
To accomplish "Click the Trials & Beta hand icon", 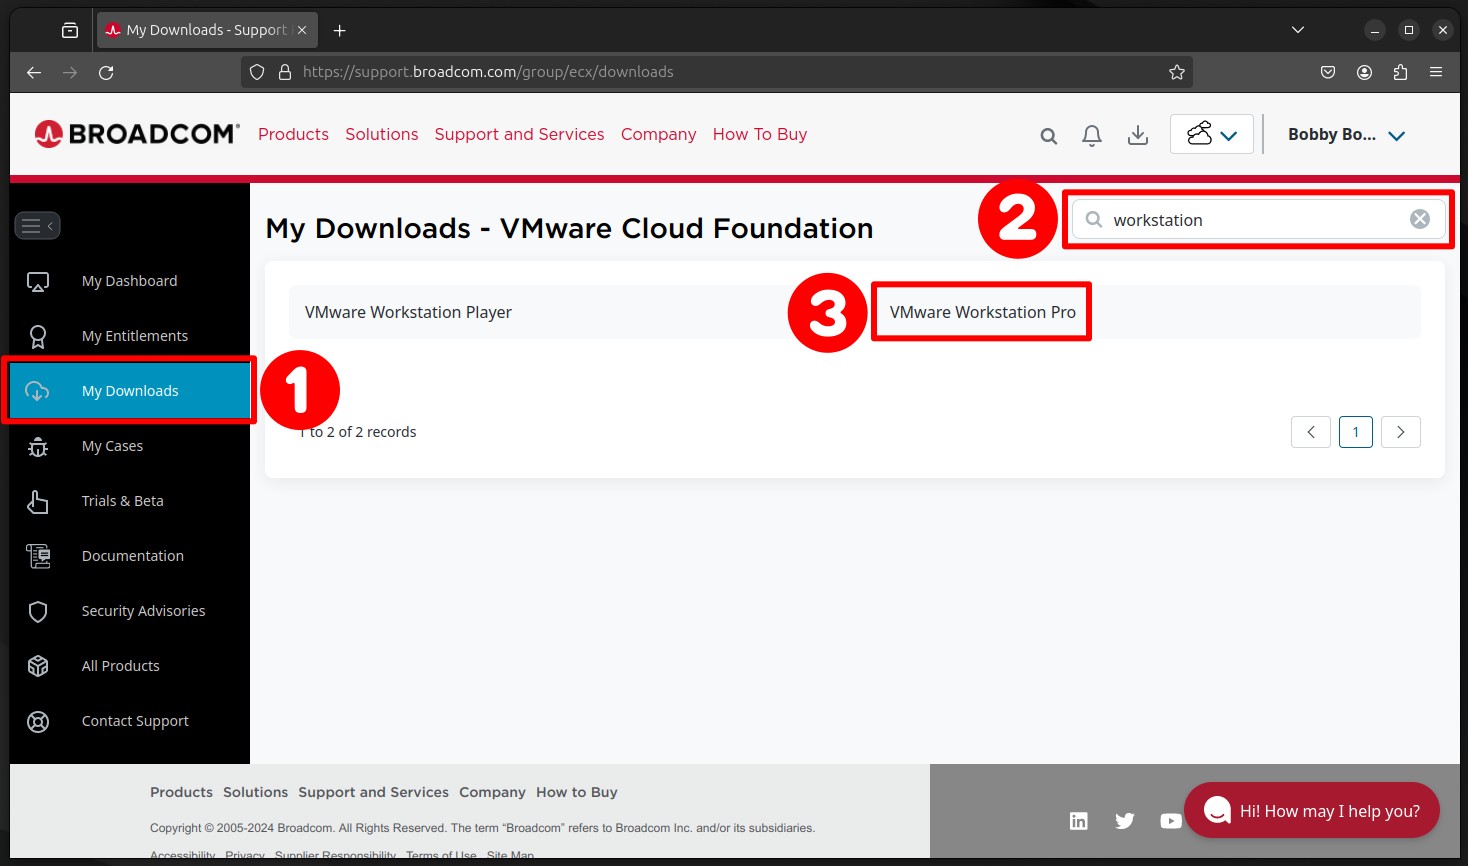I will coord(38,502).
